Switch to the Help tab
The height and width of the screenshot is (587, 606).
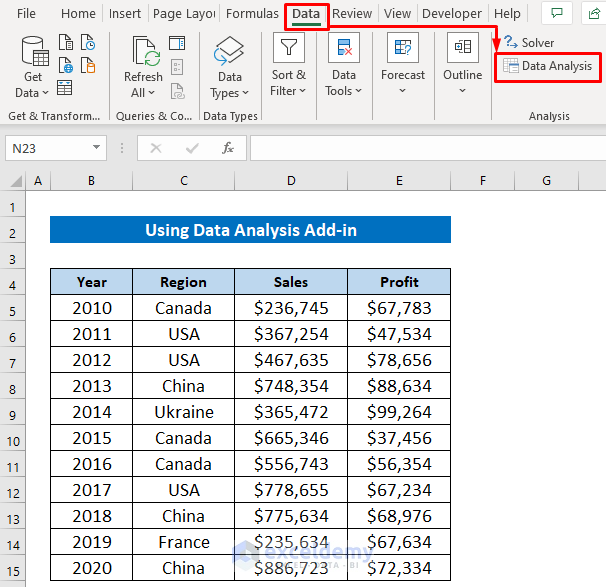click(x=507, y=14)
